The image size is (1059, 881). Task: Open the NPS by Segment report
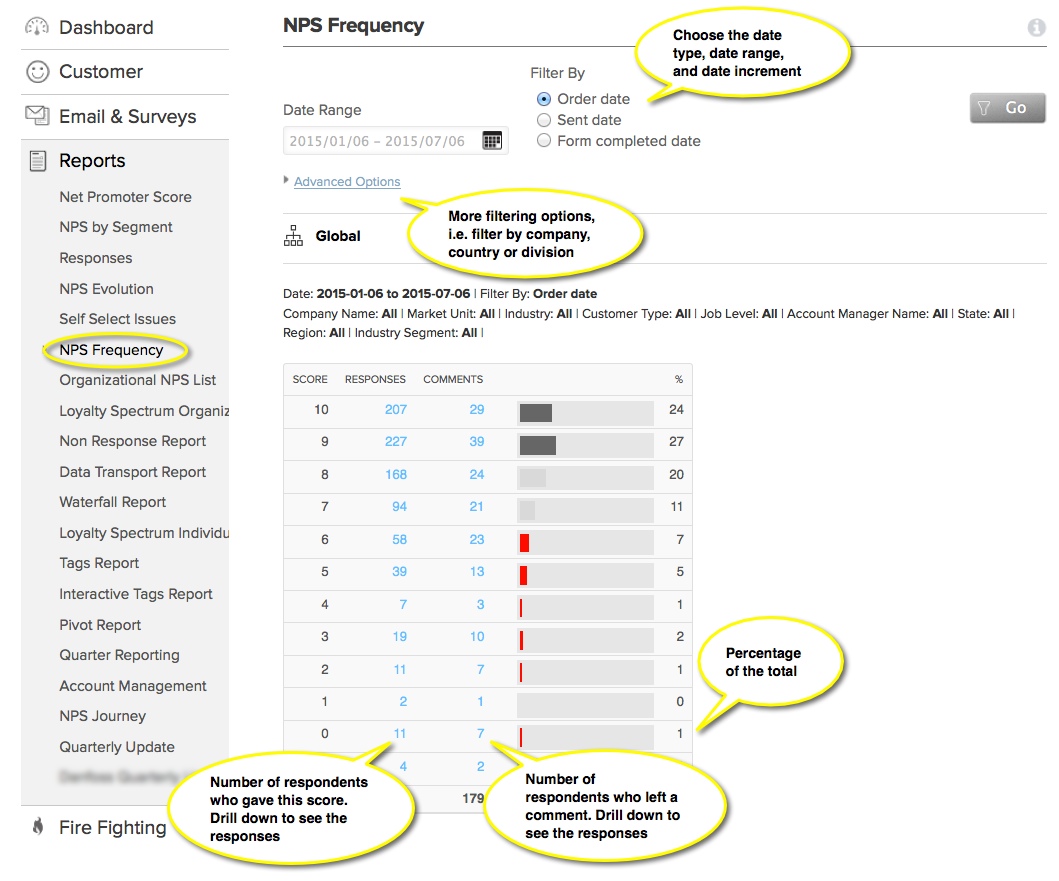tap(116, 227)
